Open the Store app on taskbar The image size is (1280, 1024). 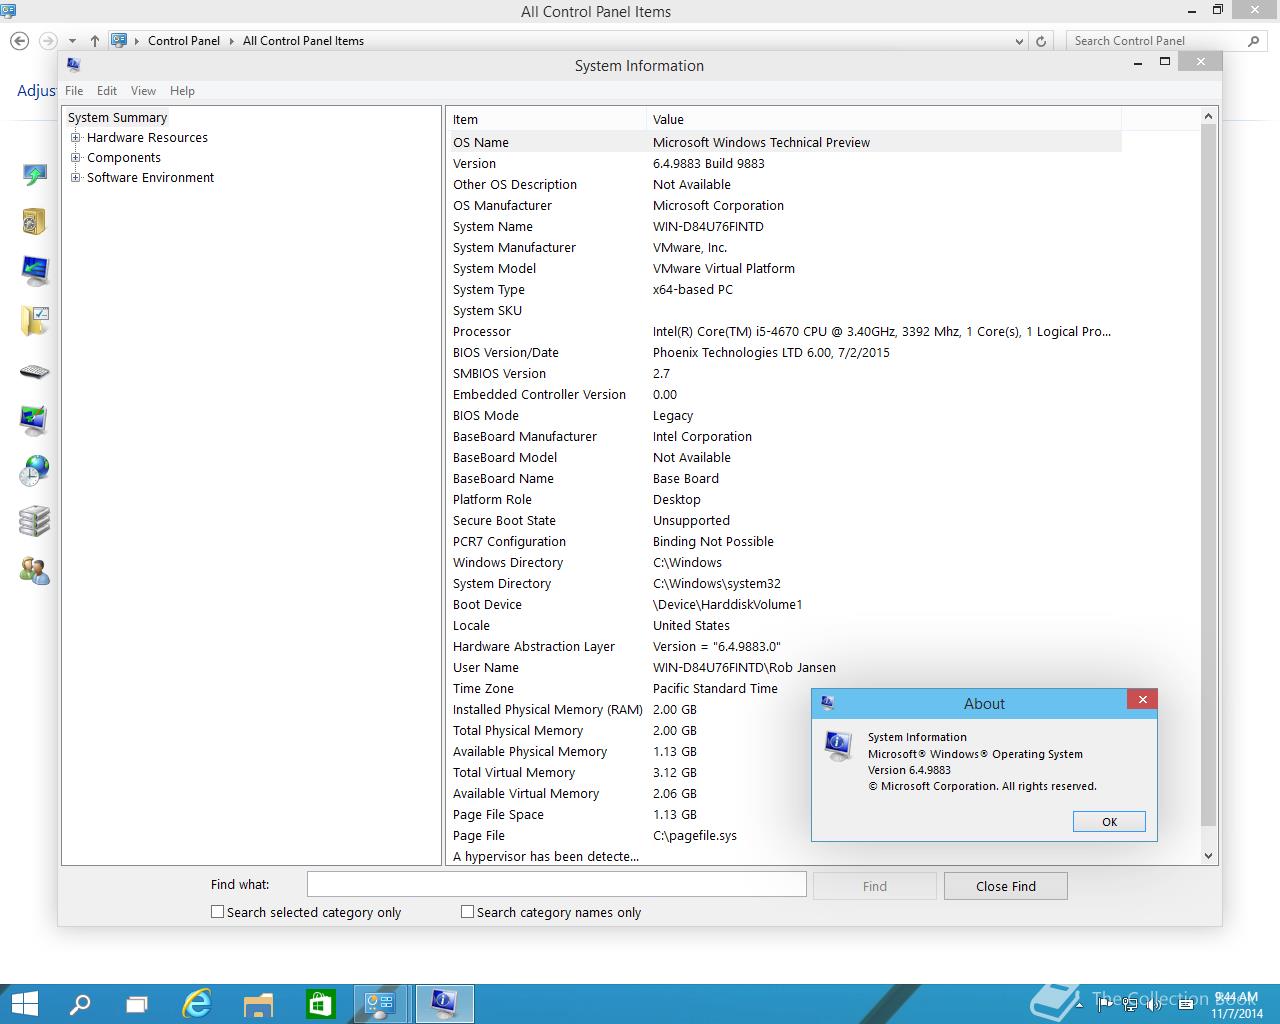tap(320, 1003)
